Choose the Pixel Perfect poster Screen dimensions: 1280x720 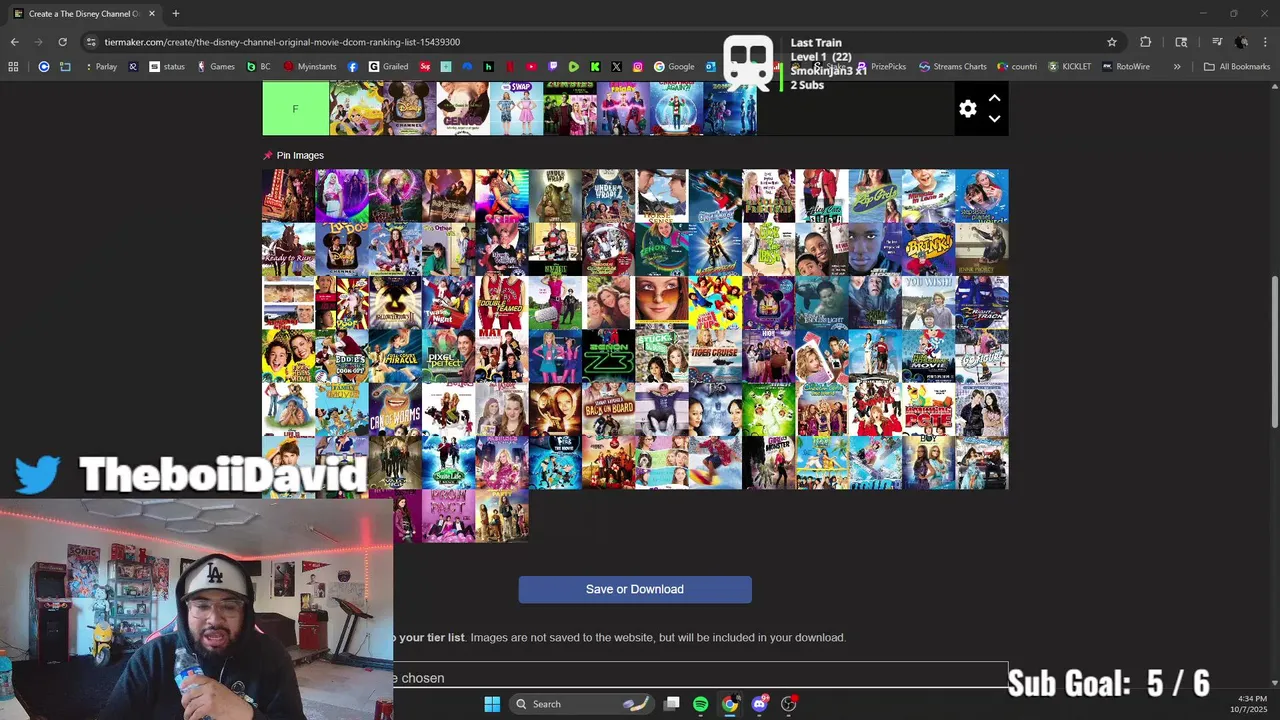(x=448, y=356)
